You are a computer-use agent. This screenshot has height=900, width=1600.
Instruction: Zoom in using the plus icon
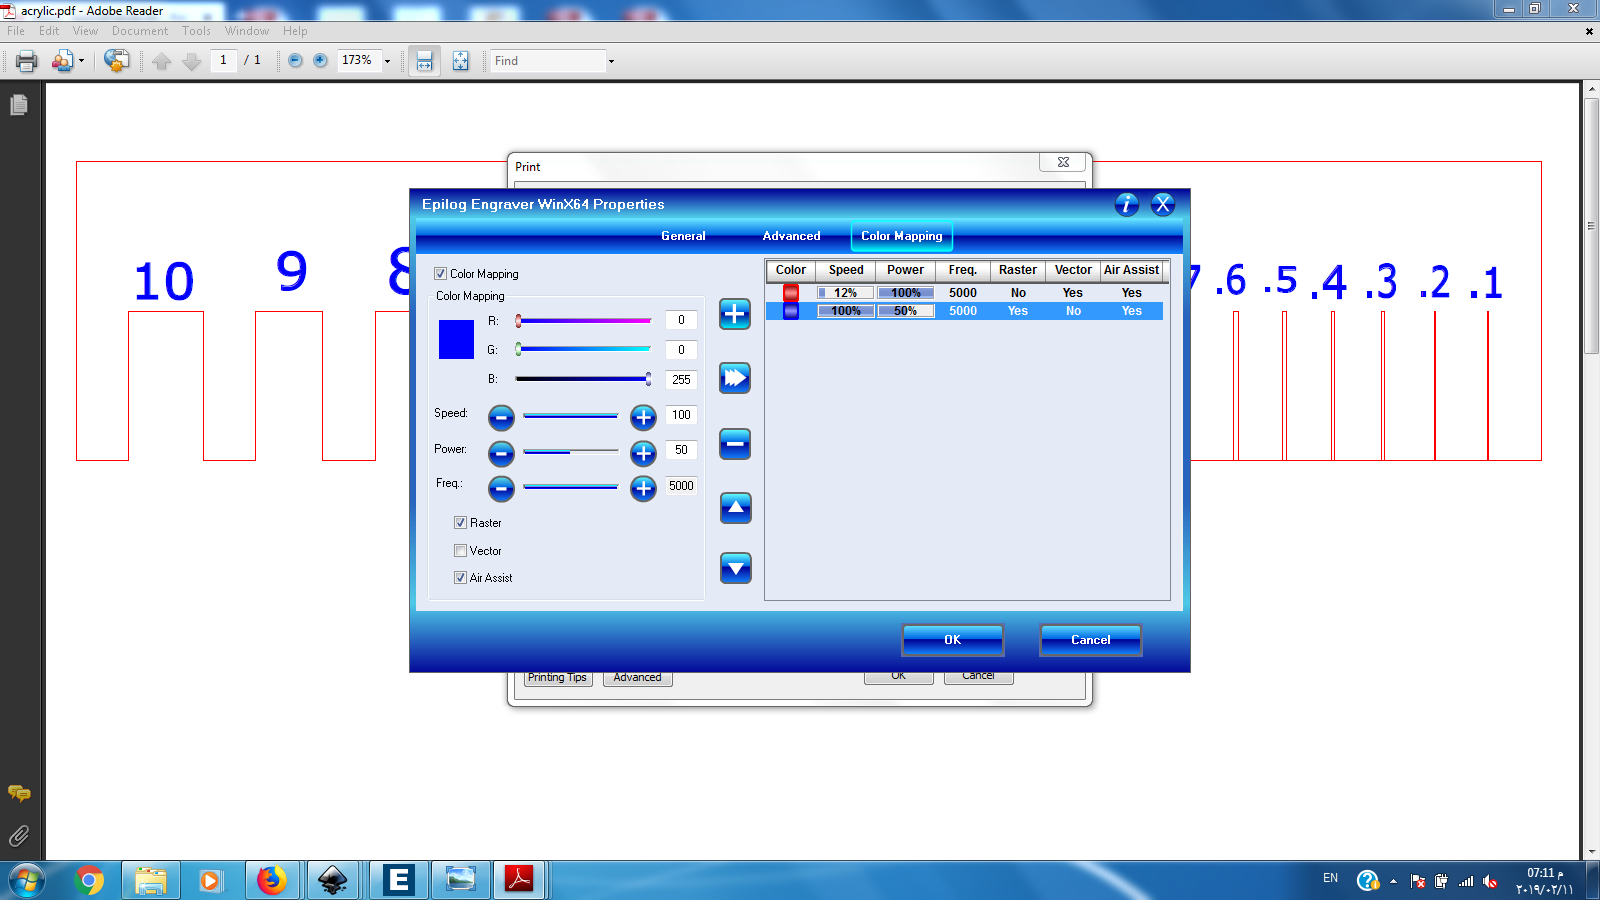pyautogui.click(x=320, y=61)
